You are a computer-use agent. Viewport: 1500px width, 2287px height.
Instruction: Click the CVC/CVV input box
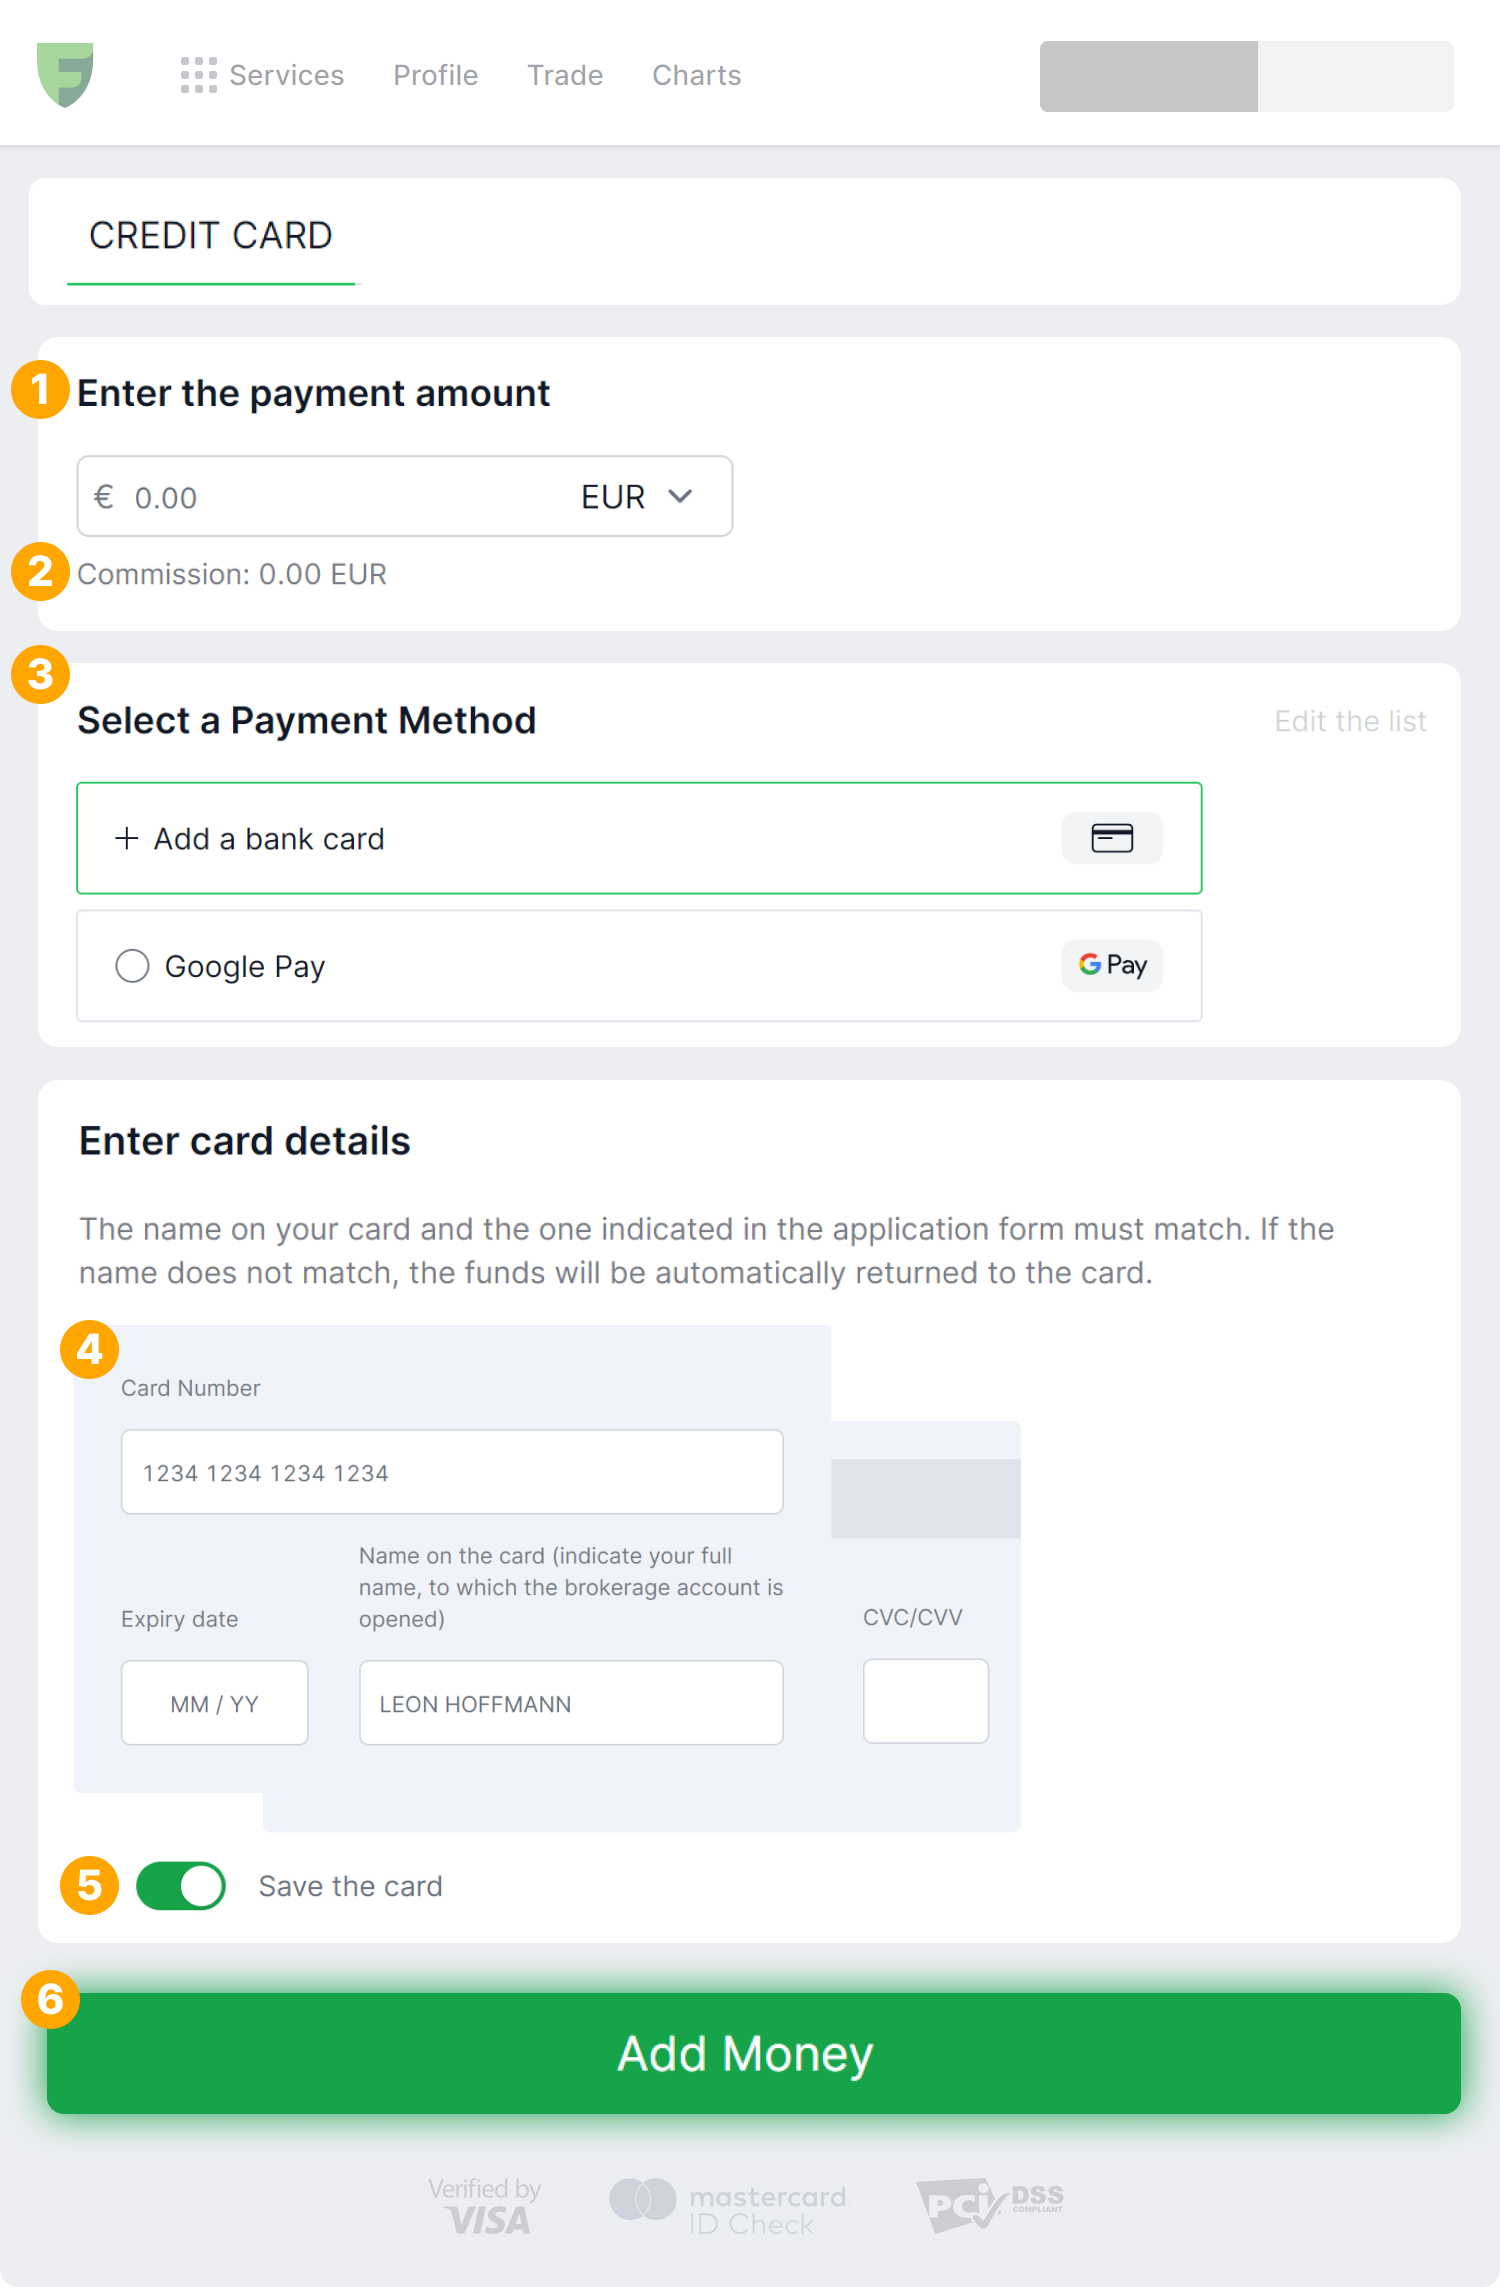[x=925, y=1701]
